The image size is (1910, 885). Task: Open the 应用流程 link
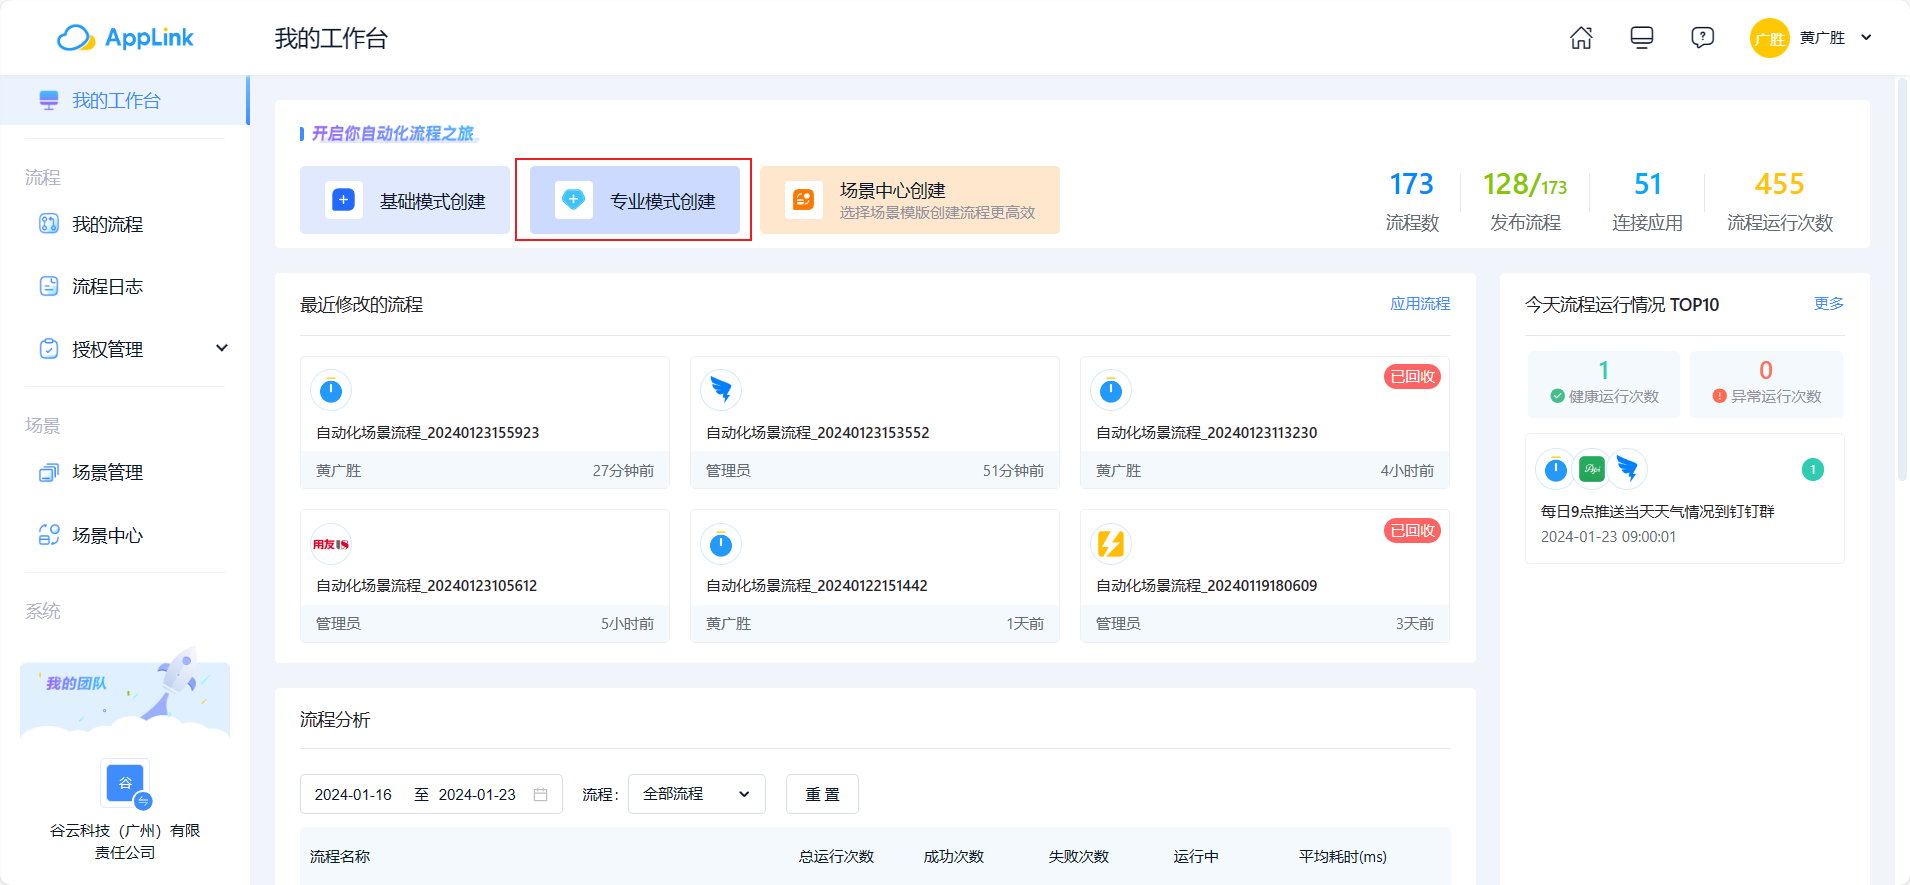(1420, 303)
